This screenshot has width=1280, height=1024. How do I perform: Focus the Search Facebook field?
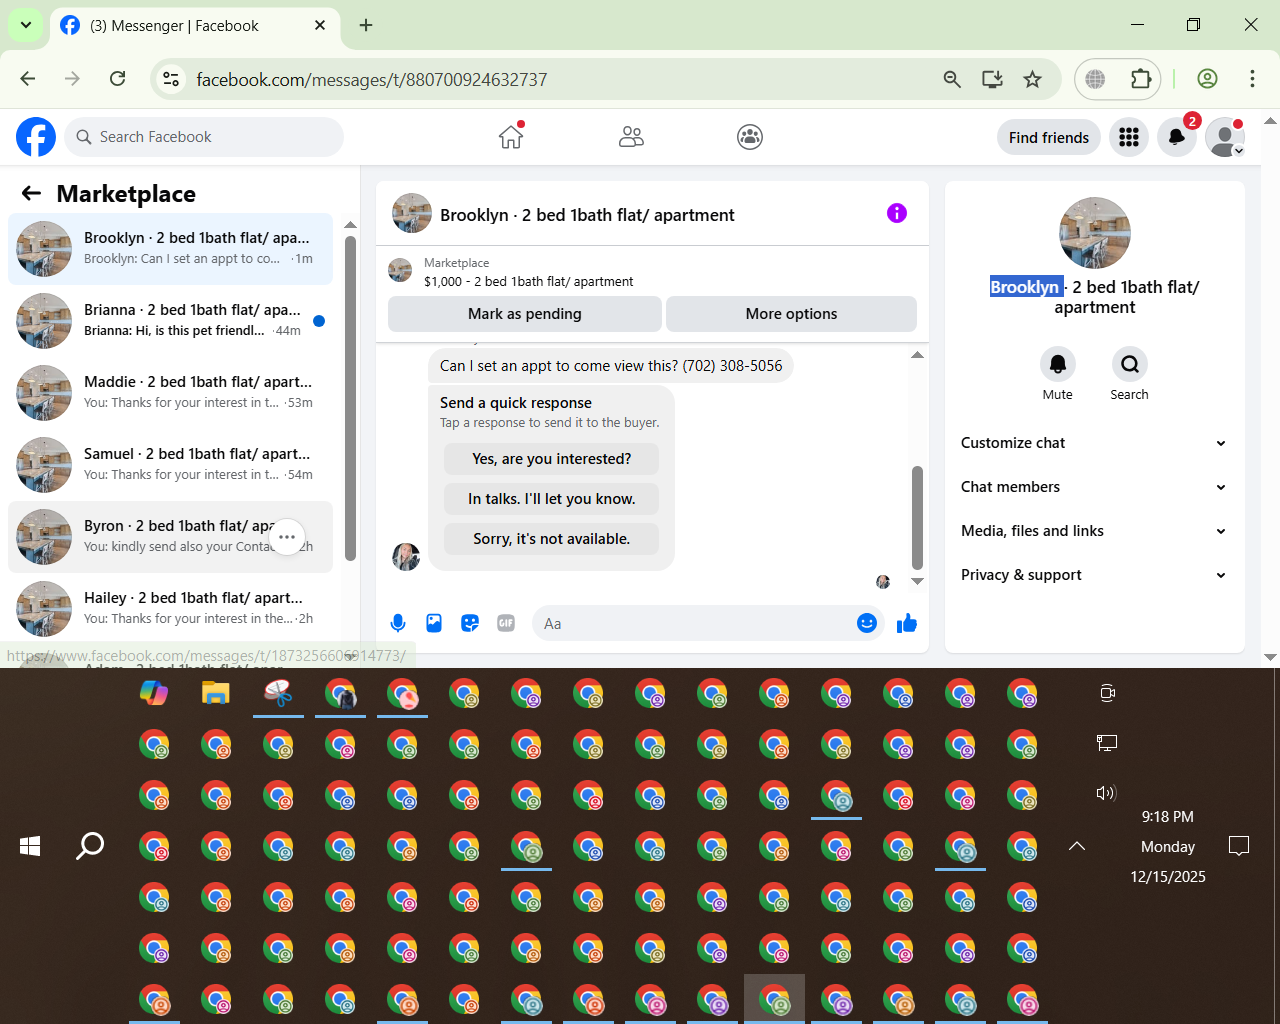(204, 137)
